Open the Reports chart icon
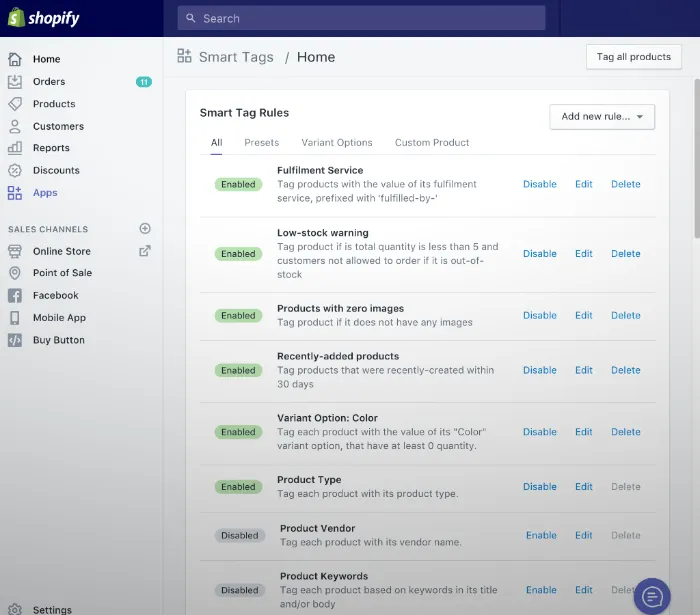 click(15, 148)
